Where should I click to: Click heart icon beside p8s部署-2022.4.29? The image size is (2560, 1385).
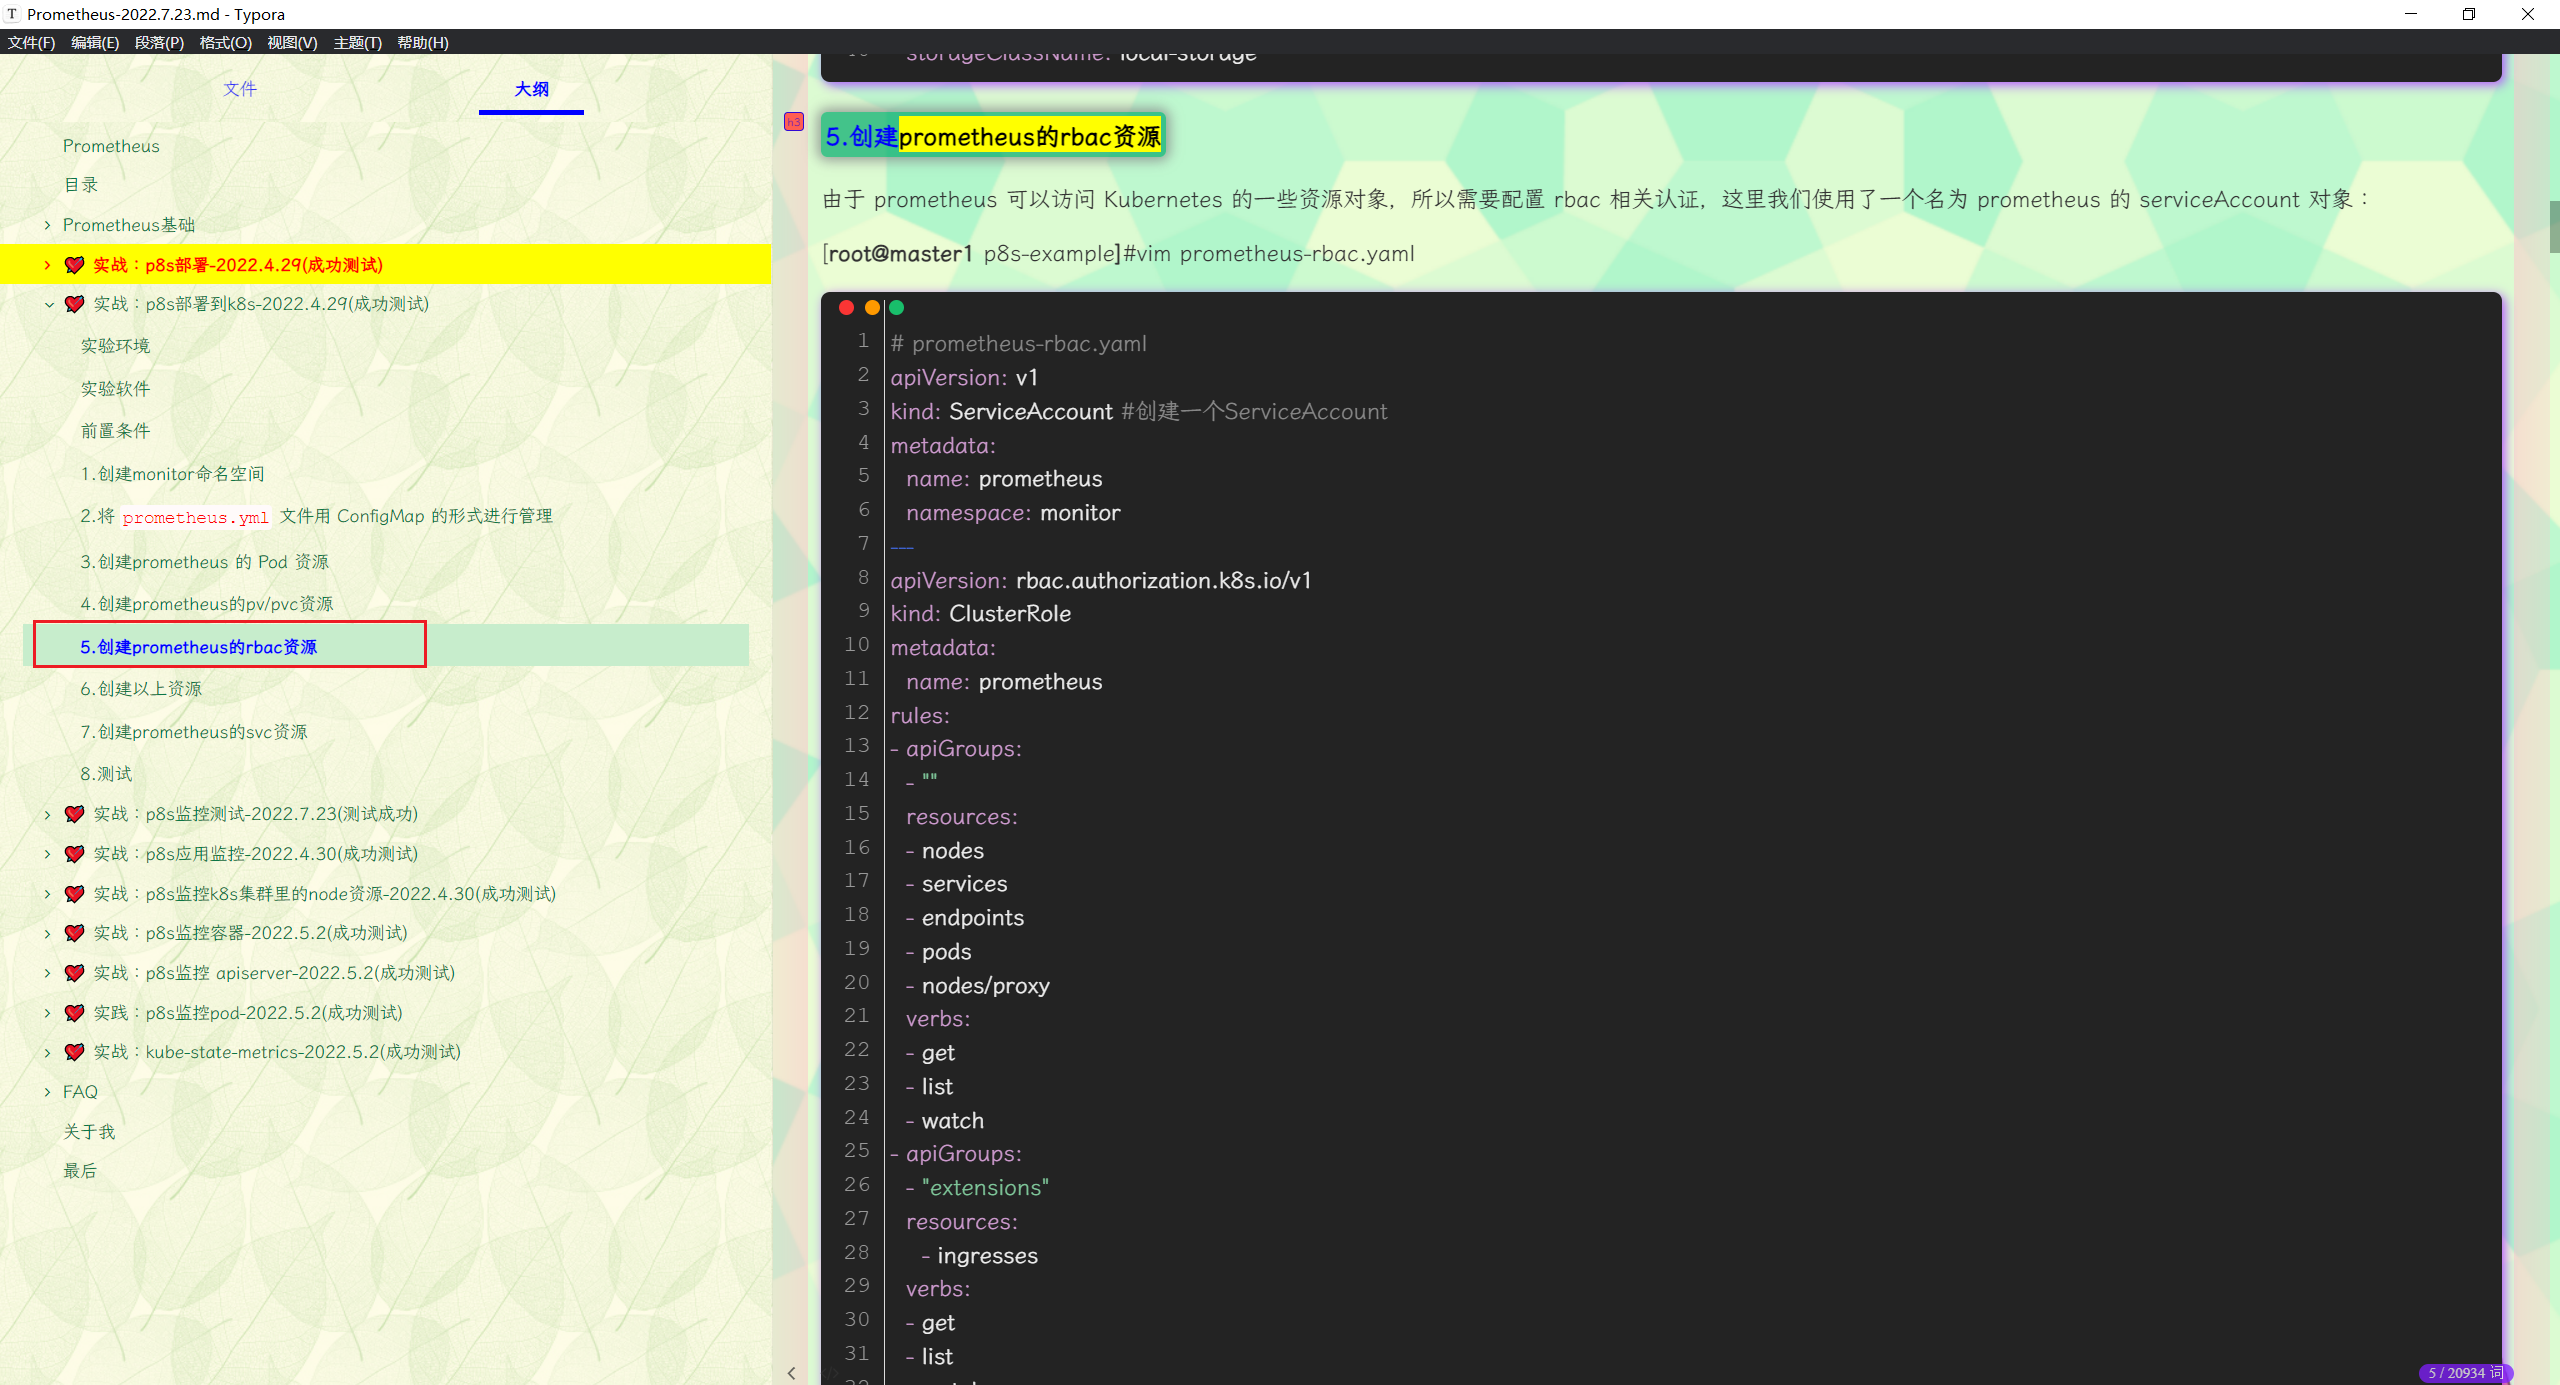[x=74, y=265]
